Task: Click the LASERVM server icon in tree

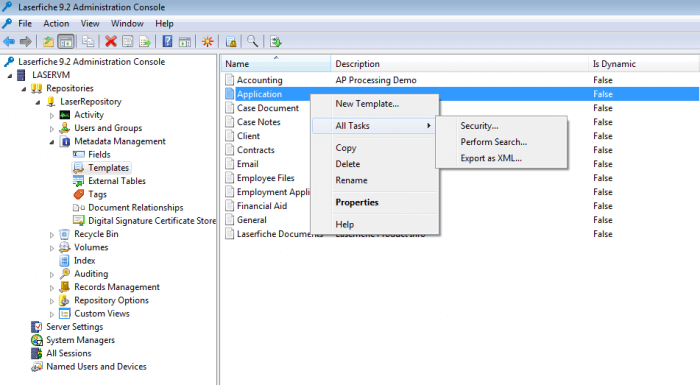Action: click(x=21, y=75)
